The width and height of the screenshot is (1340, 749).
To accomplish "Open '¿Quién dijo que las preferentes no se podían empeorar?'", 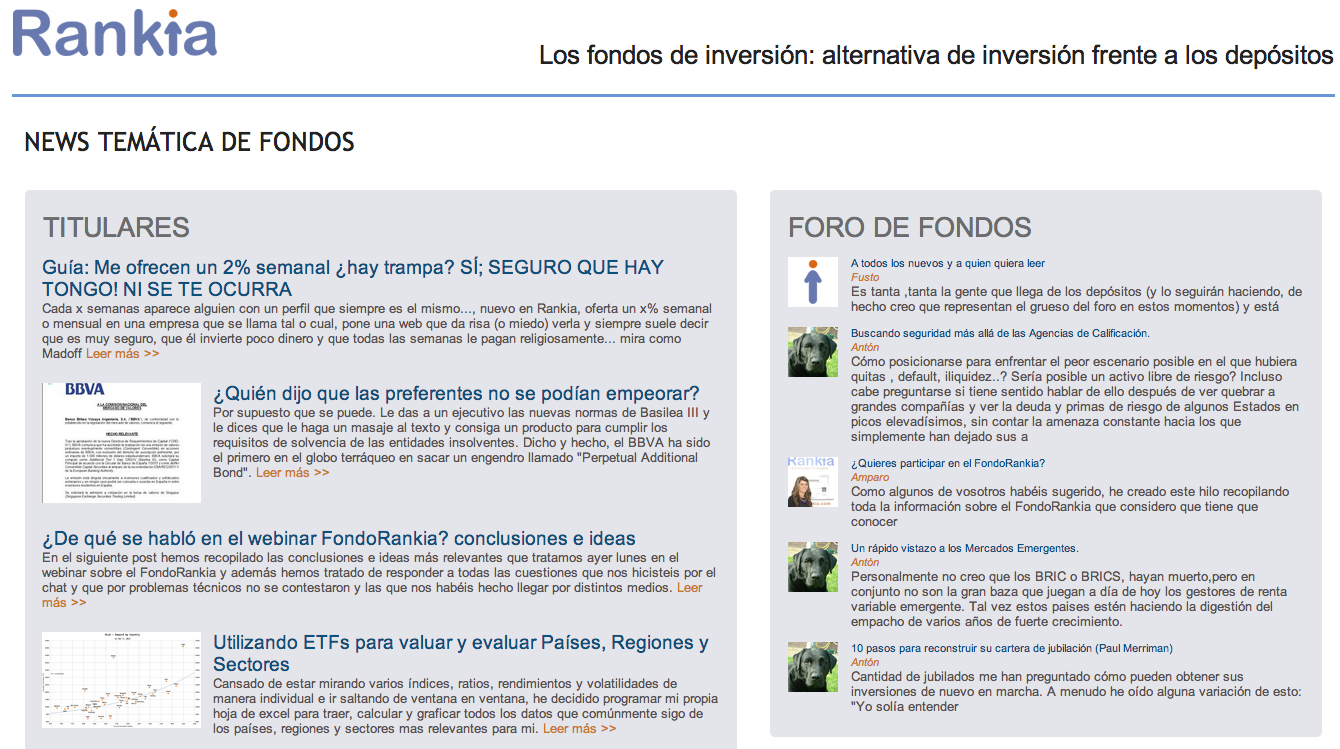I will click(x=456, y=393).
